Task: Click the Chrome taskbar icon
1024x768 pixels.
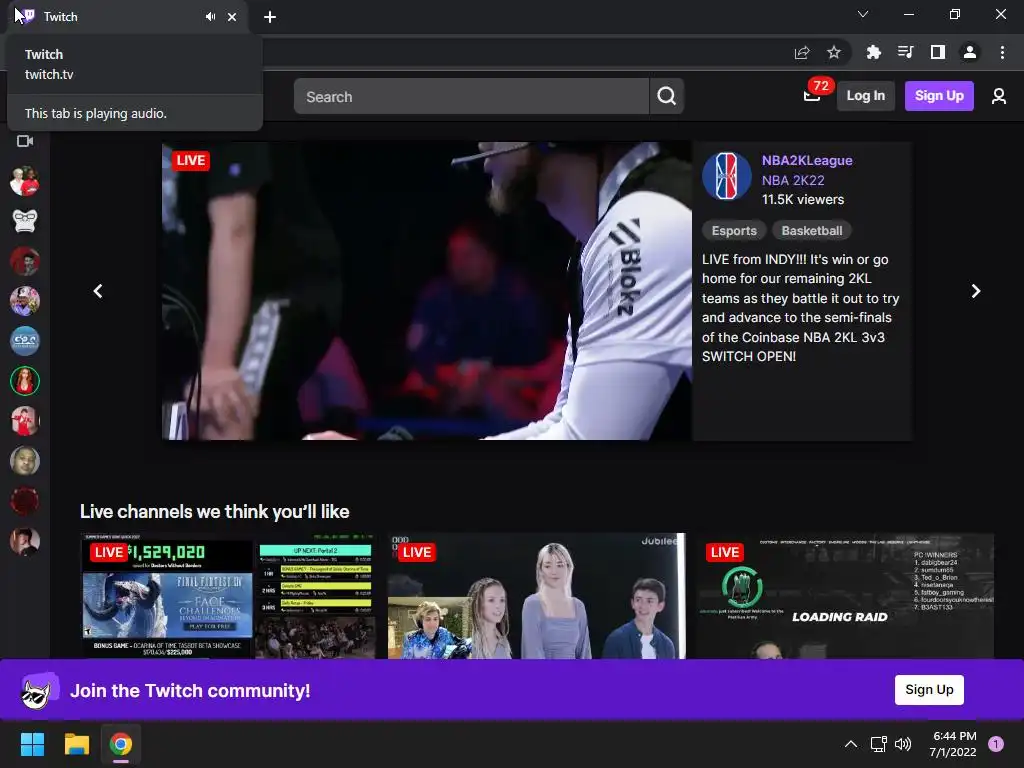Action: pos(121,744)
